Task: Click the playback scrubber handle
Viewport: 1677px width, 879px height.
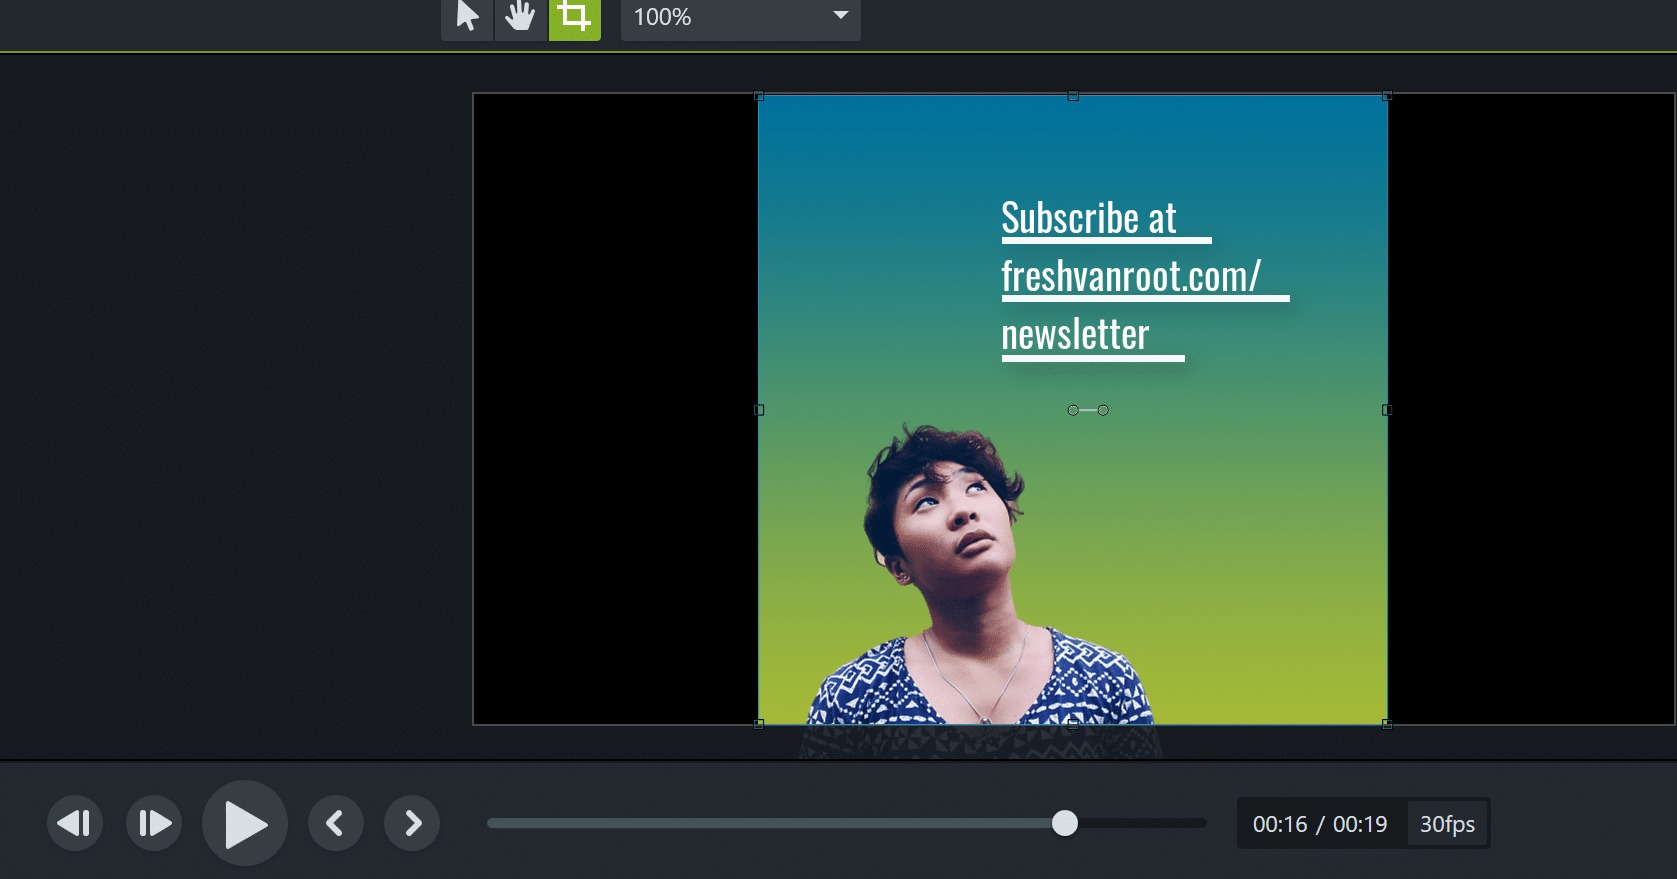Action: tap(1065, 823)
